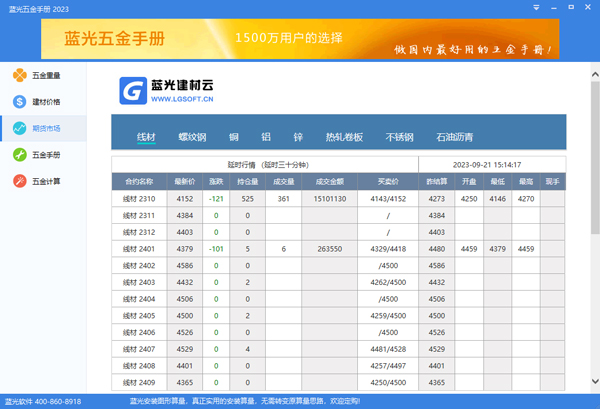Screen dimensions: 600x409
Task: Click the 合约名称 column header
Action: point(139,182)
